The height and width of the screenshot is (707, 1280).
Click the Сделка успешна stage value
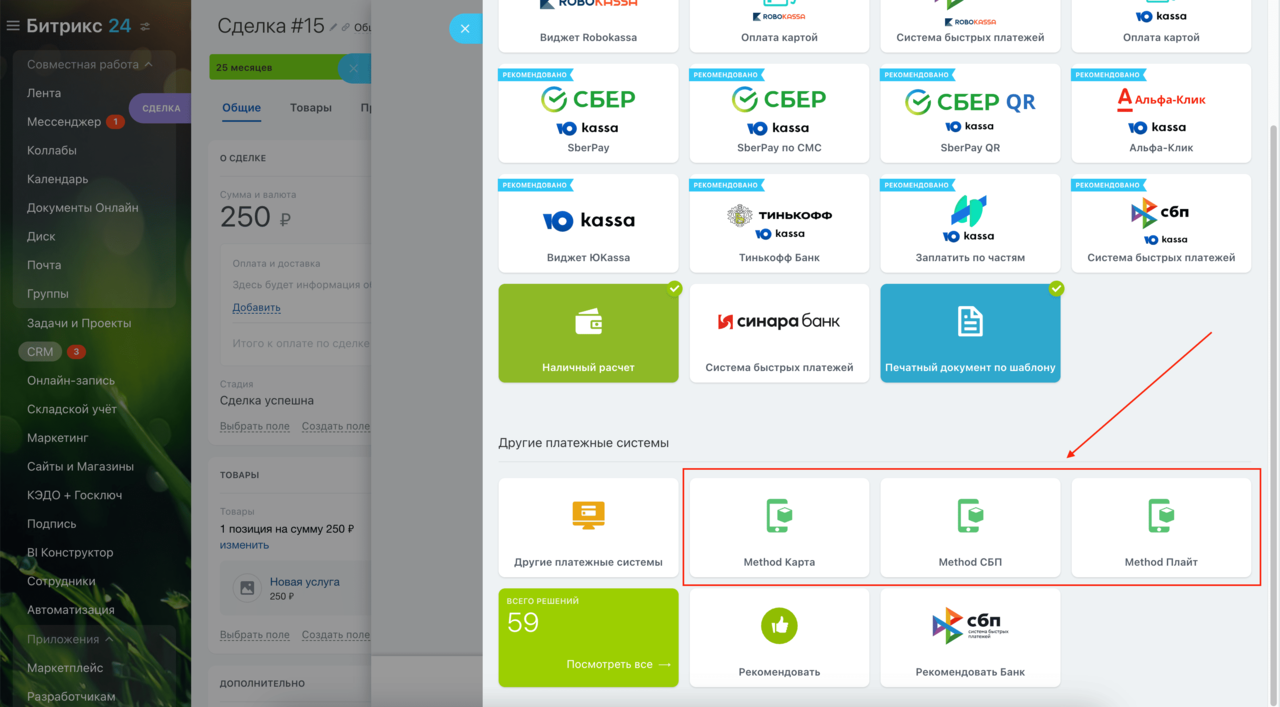(267, 401)
